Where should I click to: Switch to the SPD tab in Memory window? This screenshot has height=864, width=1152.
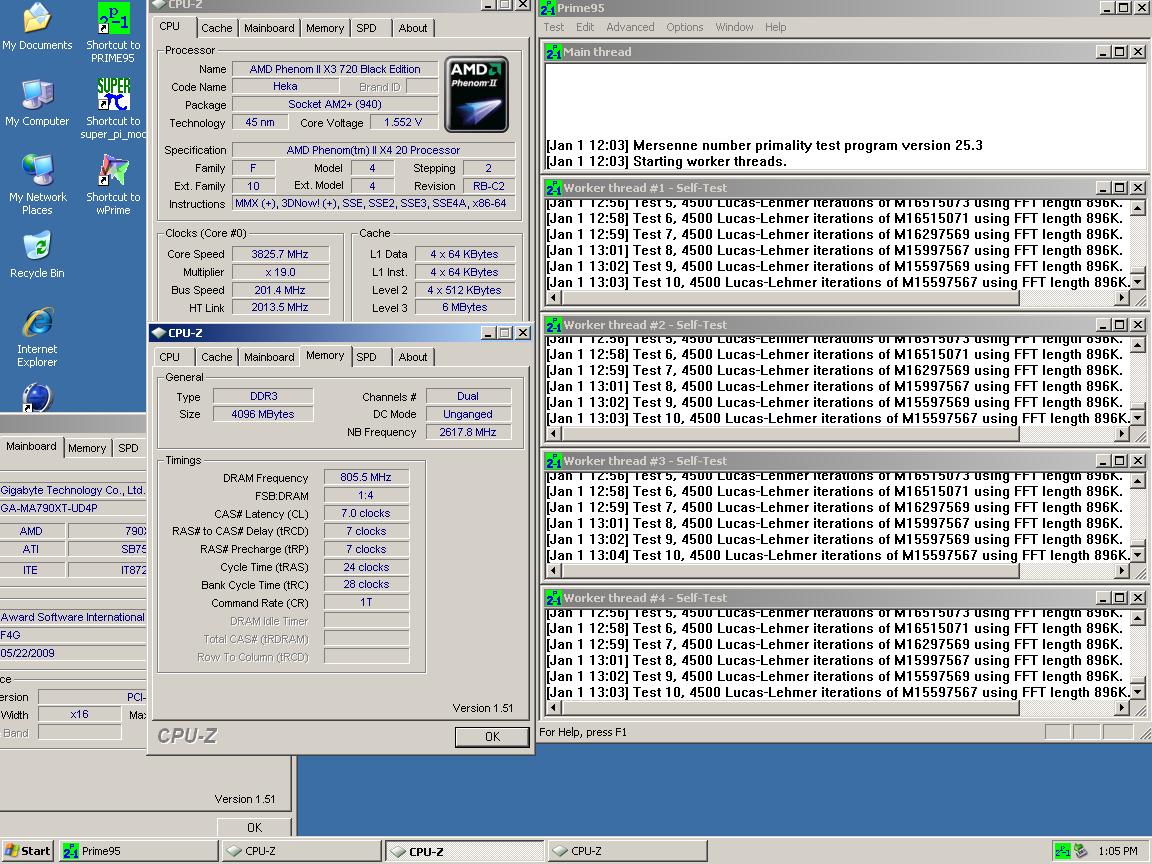(x=367, y=357)
